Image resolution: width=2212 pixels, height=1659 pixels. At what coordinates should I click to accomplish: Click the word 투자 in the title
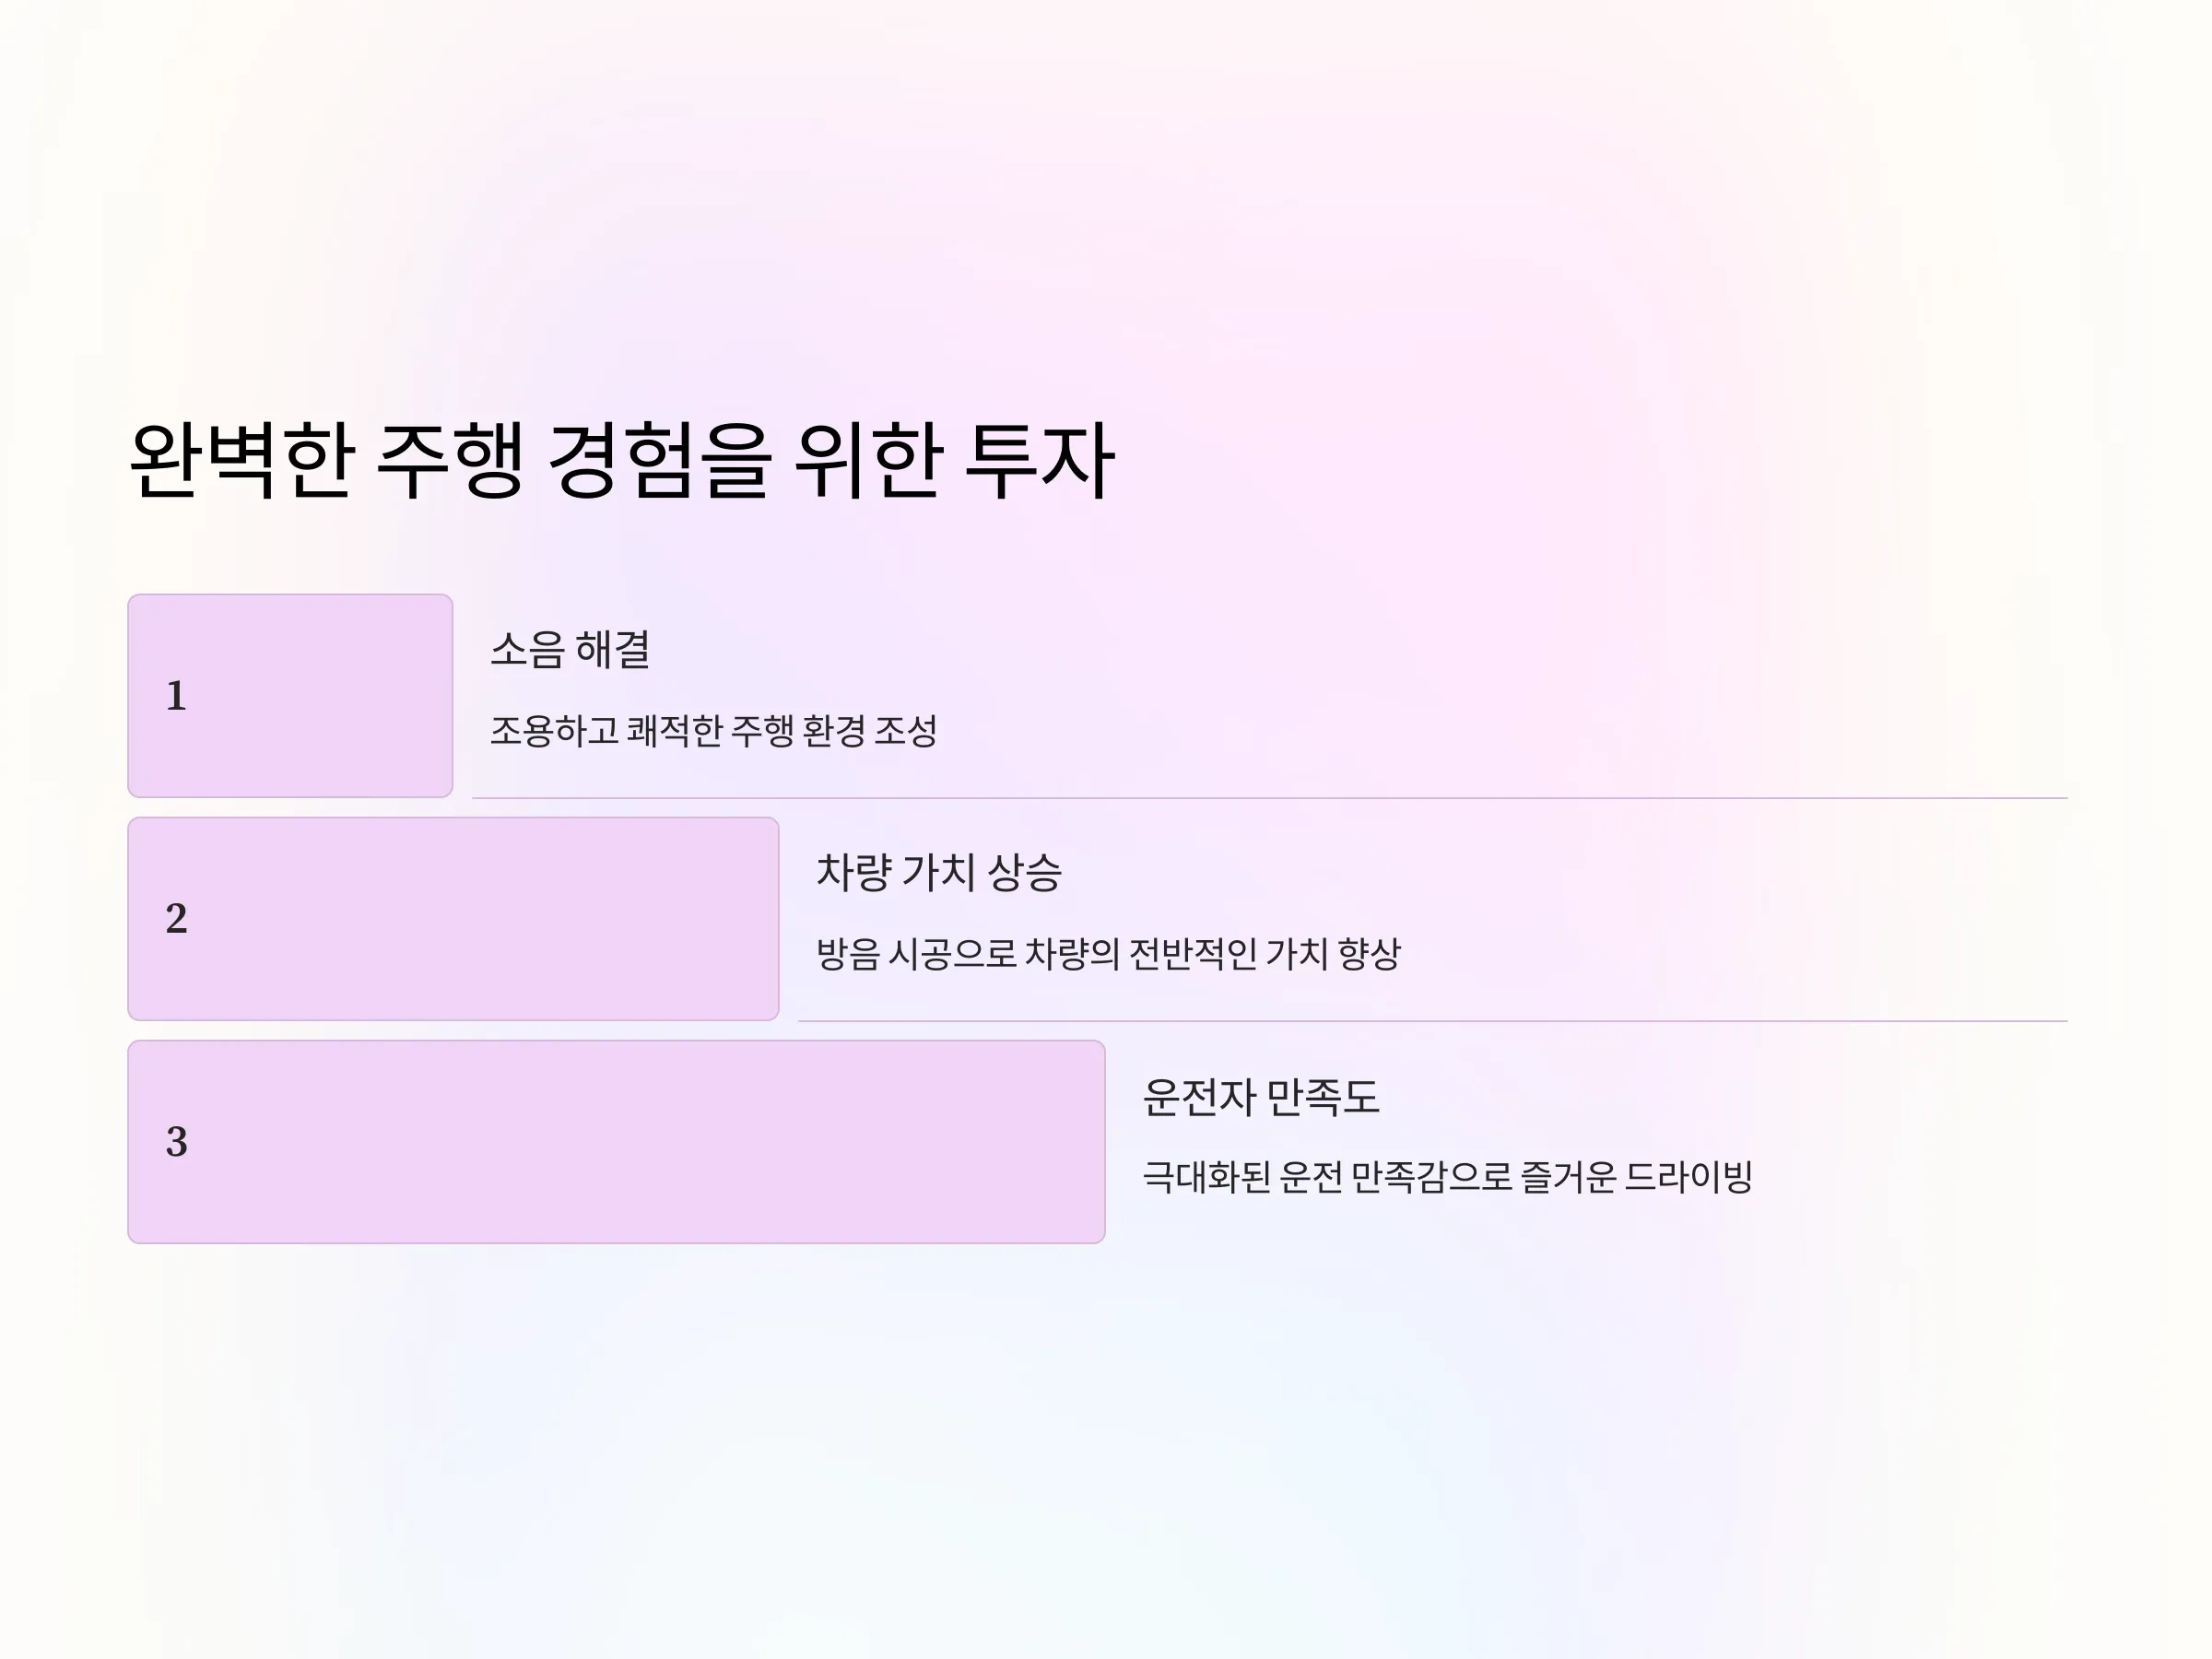(1039, 460)
